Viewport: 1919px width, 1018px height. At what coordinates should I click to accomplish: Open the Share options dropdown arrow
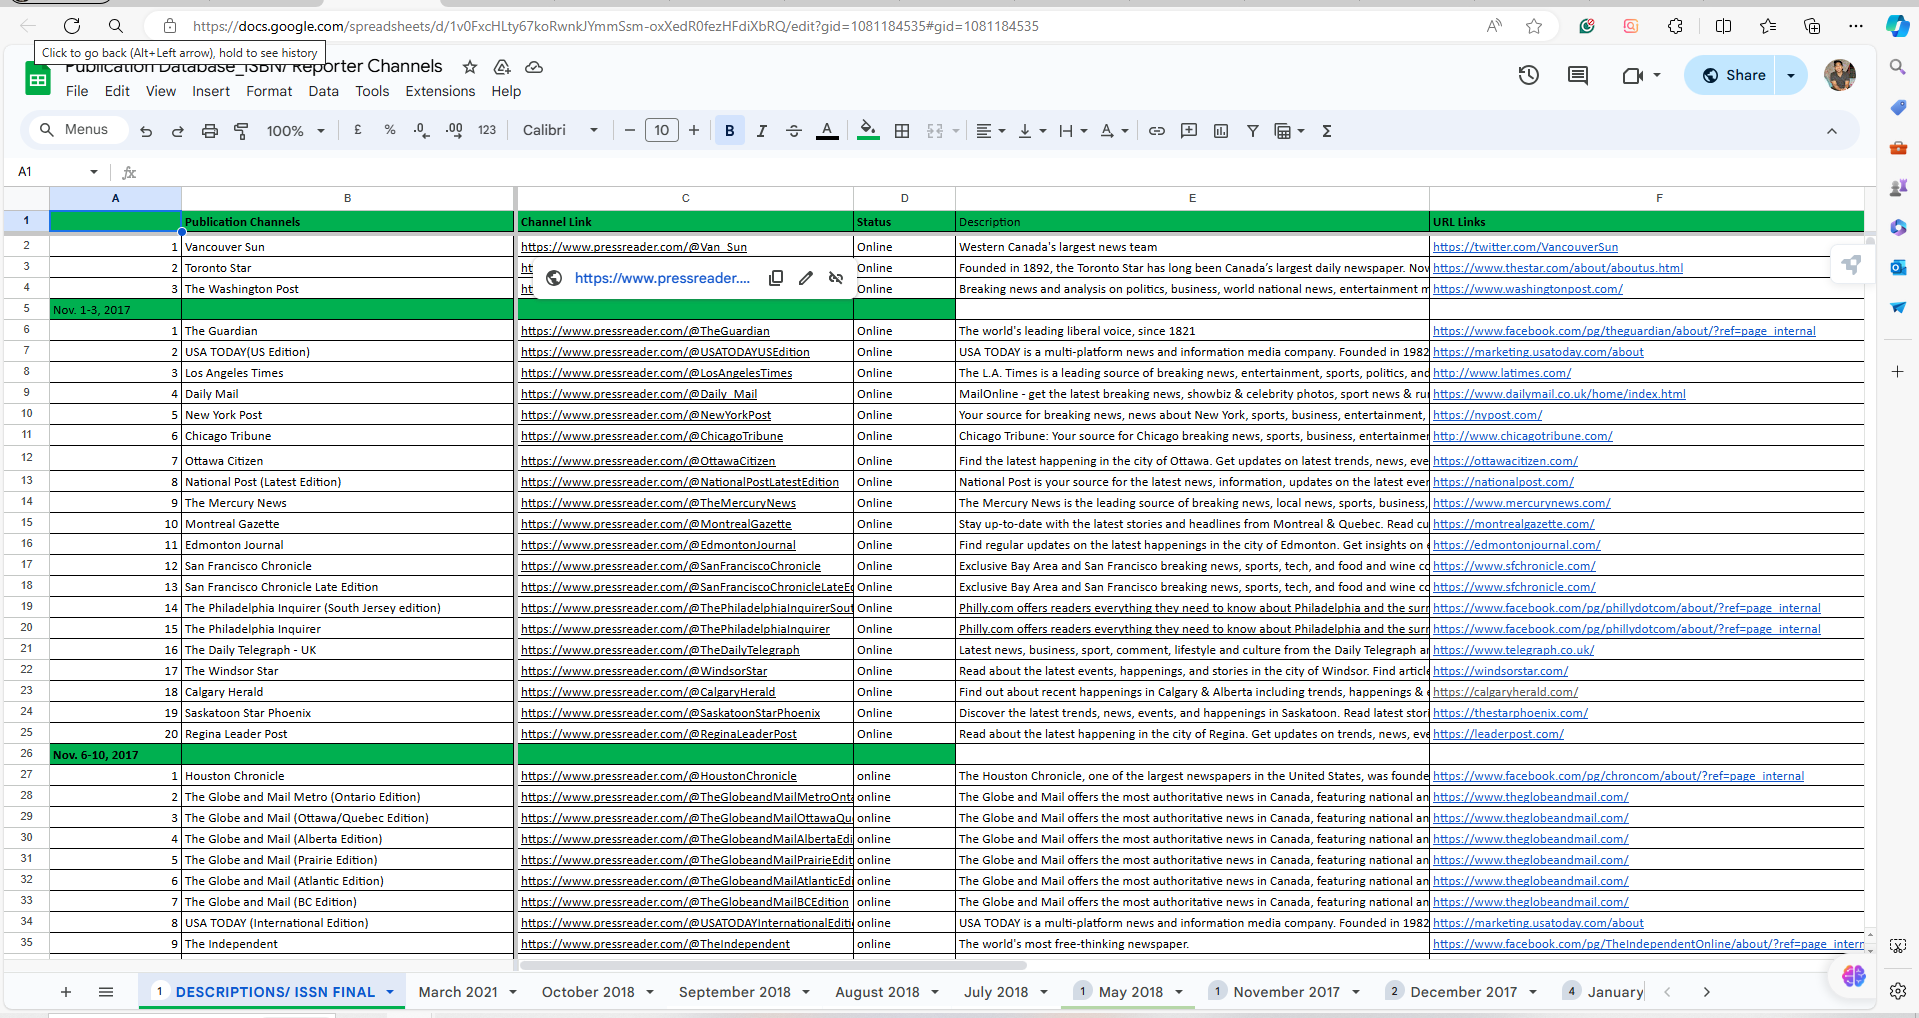click(x=1791, y=75)
